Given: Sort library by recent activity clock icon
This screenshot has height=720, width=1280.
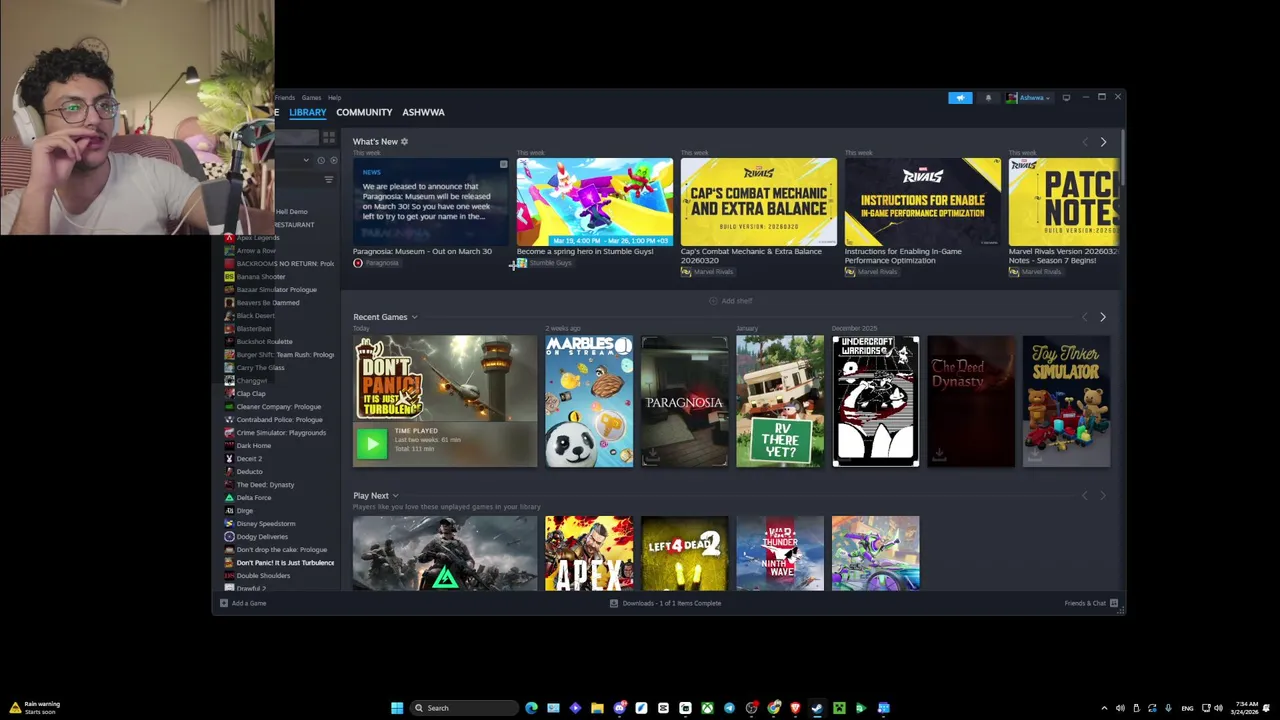Looking at the screenshot, I should (x=321, y=160).
